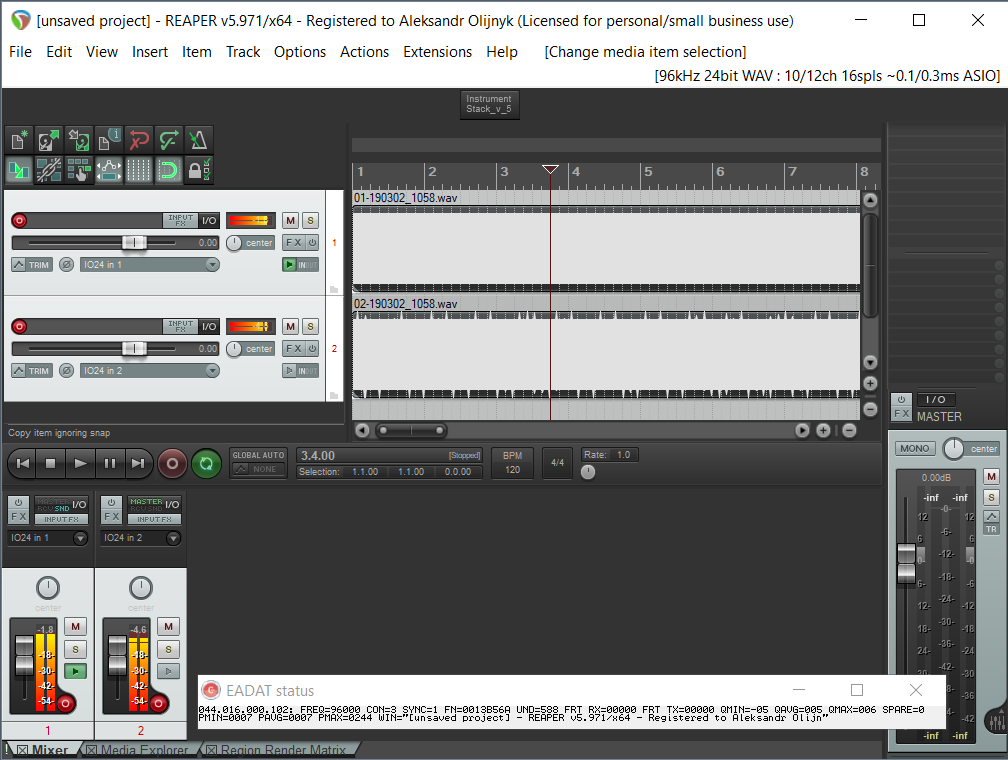This screenshot has width=1008, height=760.
Task: Click the New project toolbar icon
Action: point(19,140)
